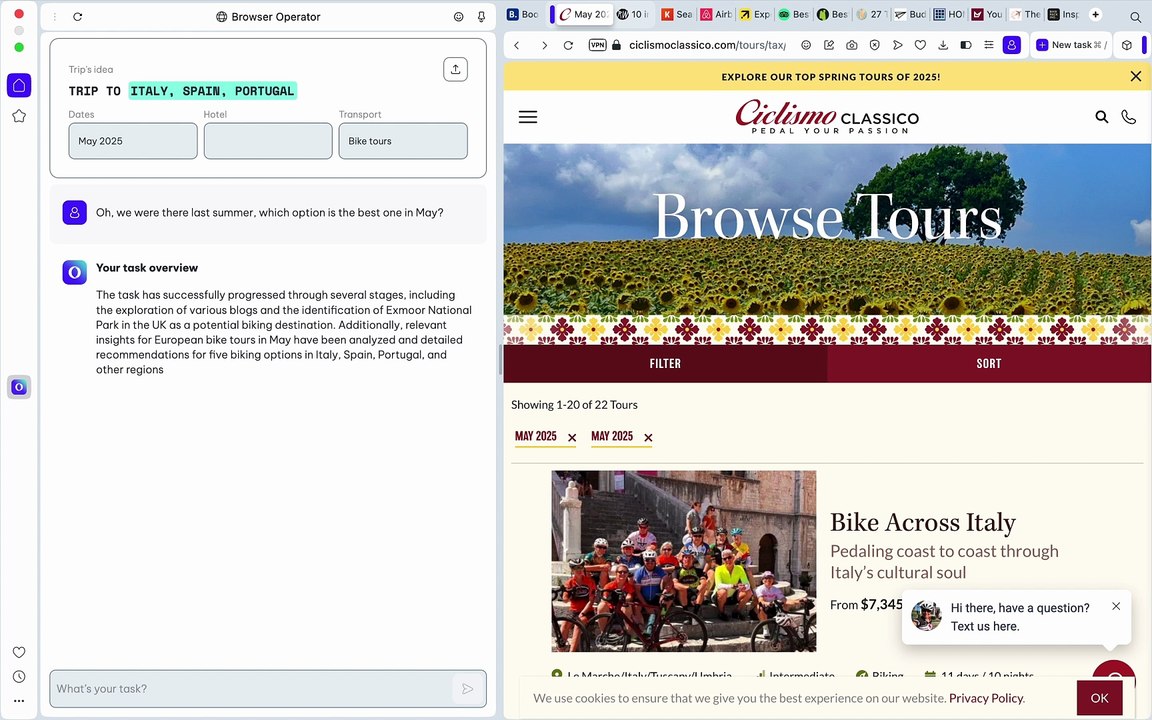Switch to the 'You' tab

pyautogui.click(x=987, y=14)
